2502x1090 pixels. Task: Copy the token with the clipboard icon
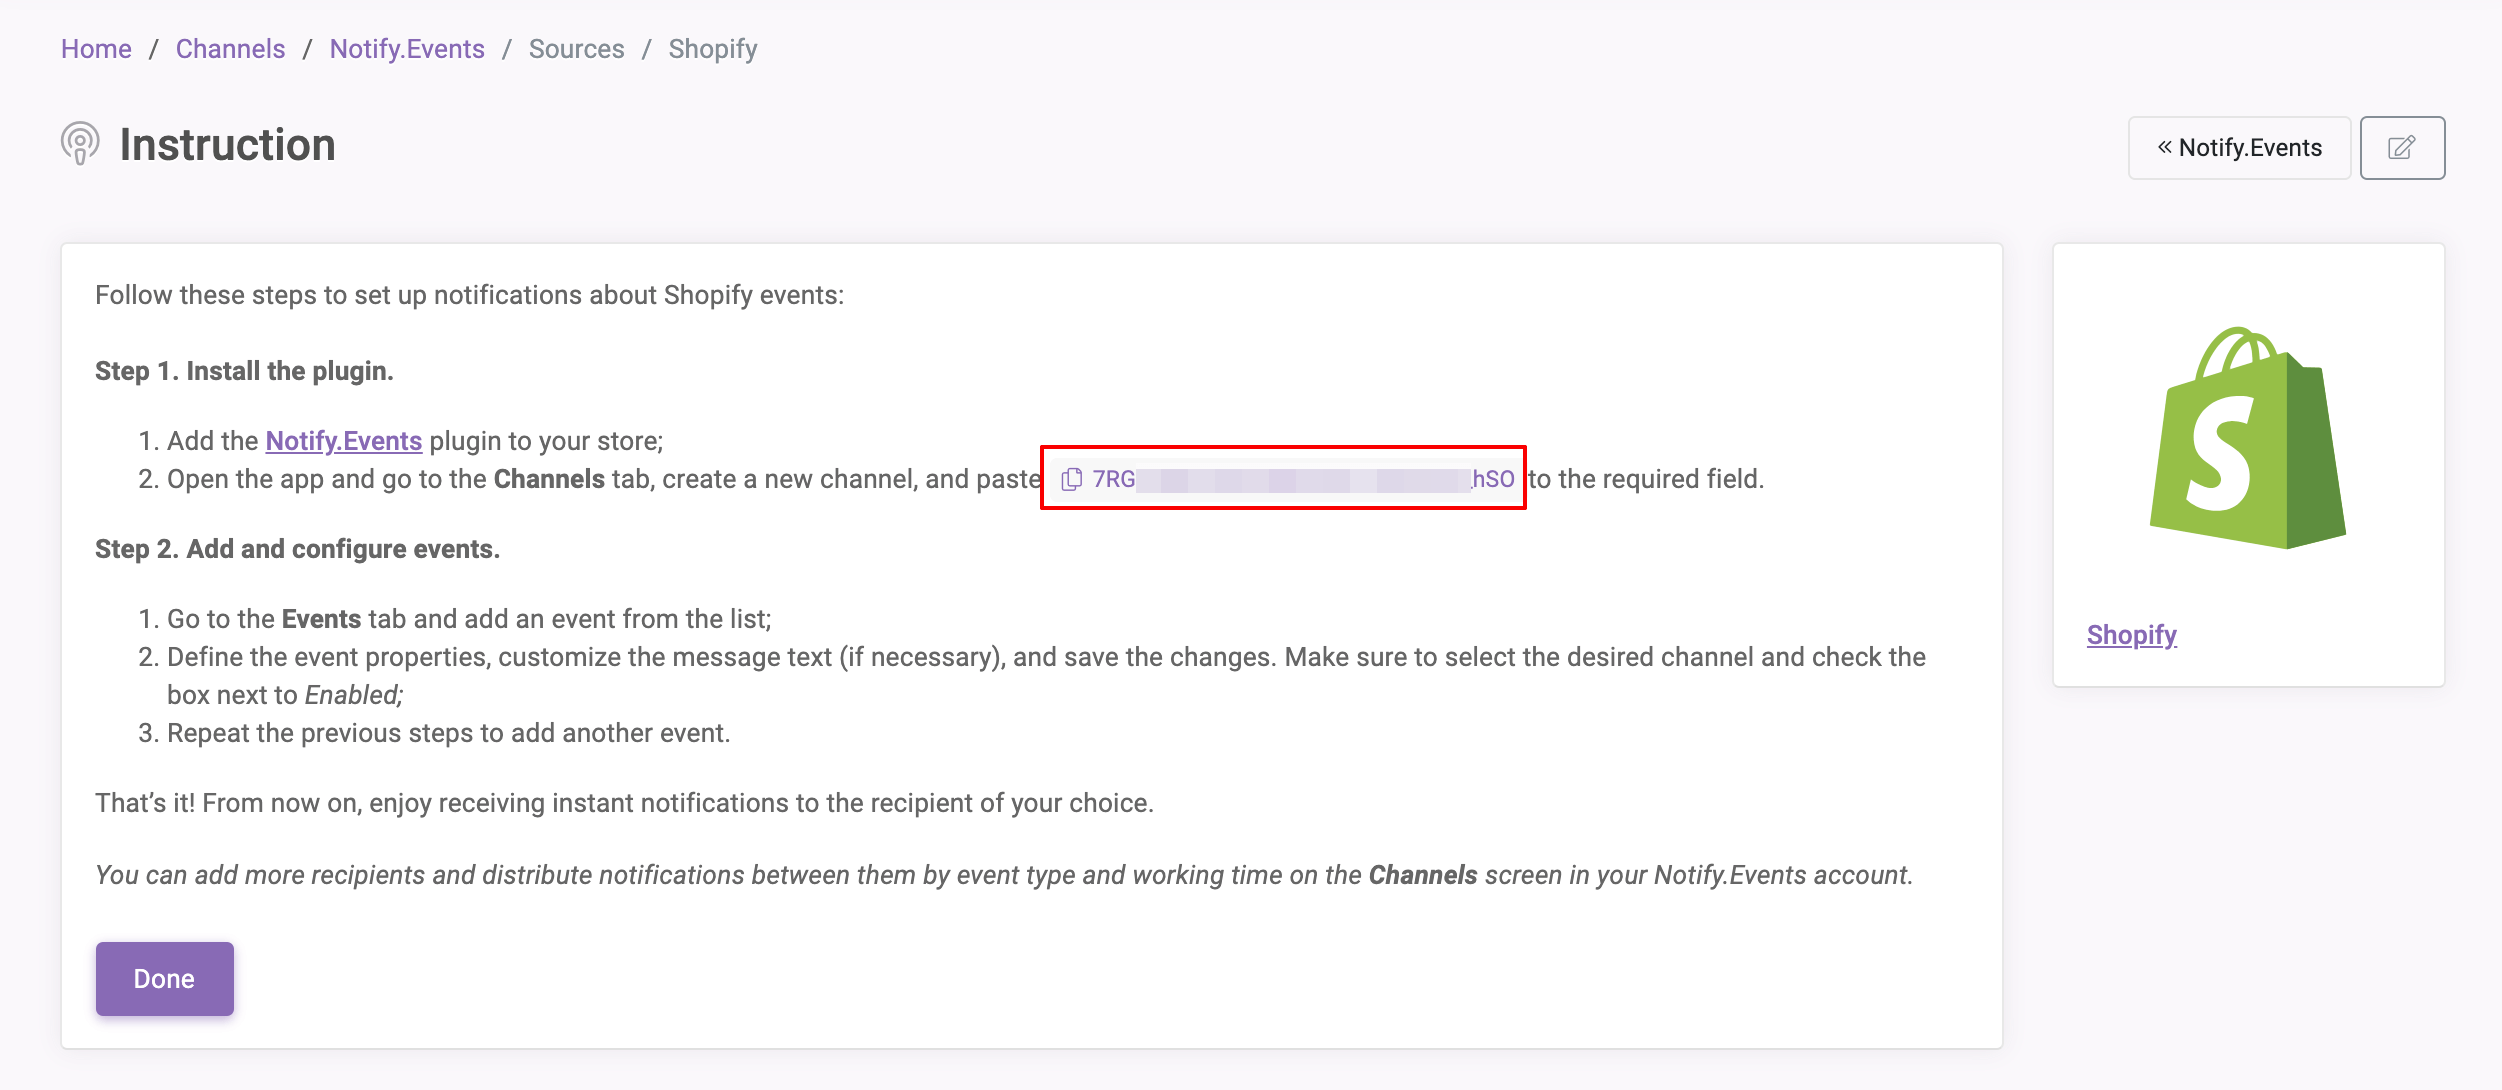pos(1071,479)
